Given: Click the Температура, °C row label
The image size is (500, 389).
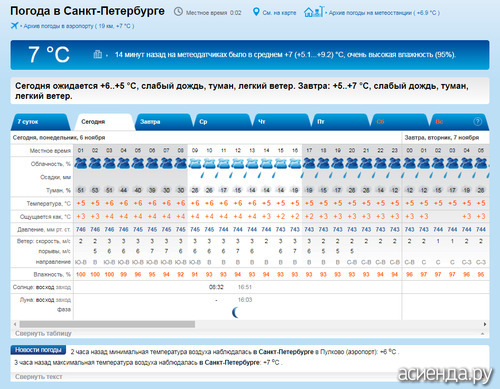Looking at the screenshot, I should point(49,203).
